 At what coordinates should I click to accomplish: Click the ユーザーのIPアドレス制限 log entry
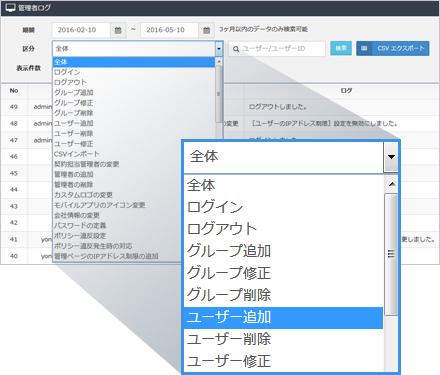click(323, 124)
